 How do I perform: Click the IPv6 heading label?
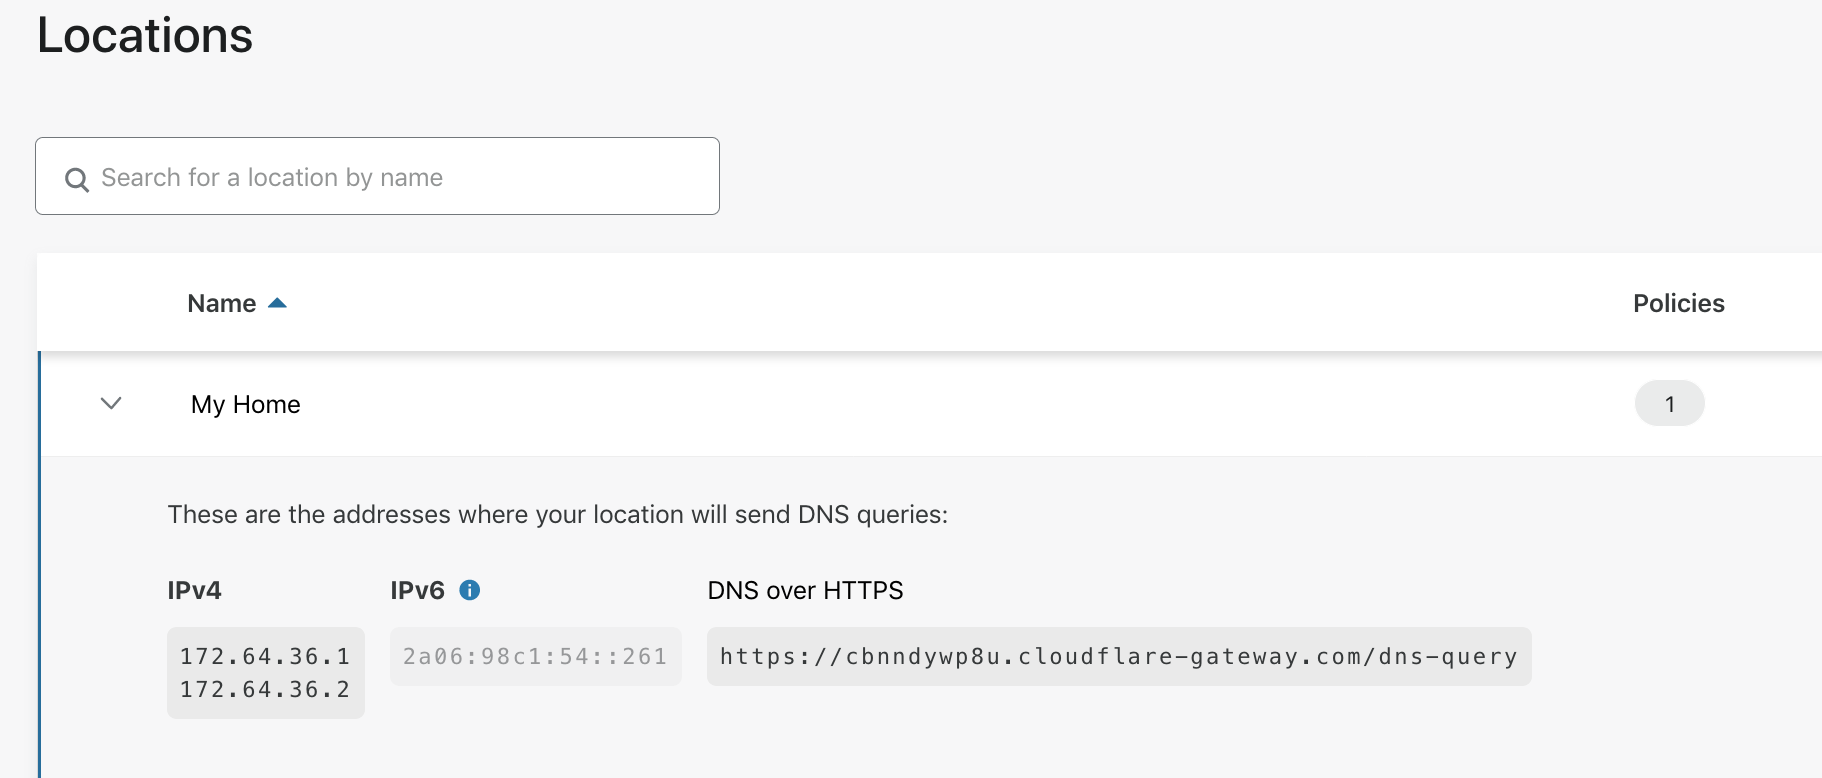point(418,590)
